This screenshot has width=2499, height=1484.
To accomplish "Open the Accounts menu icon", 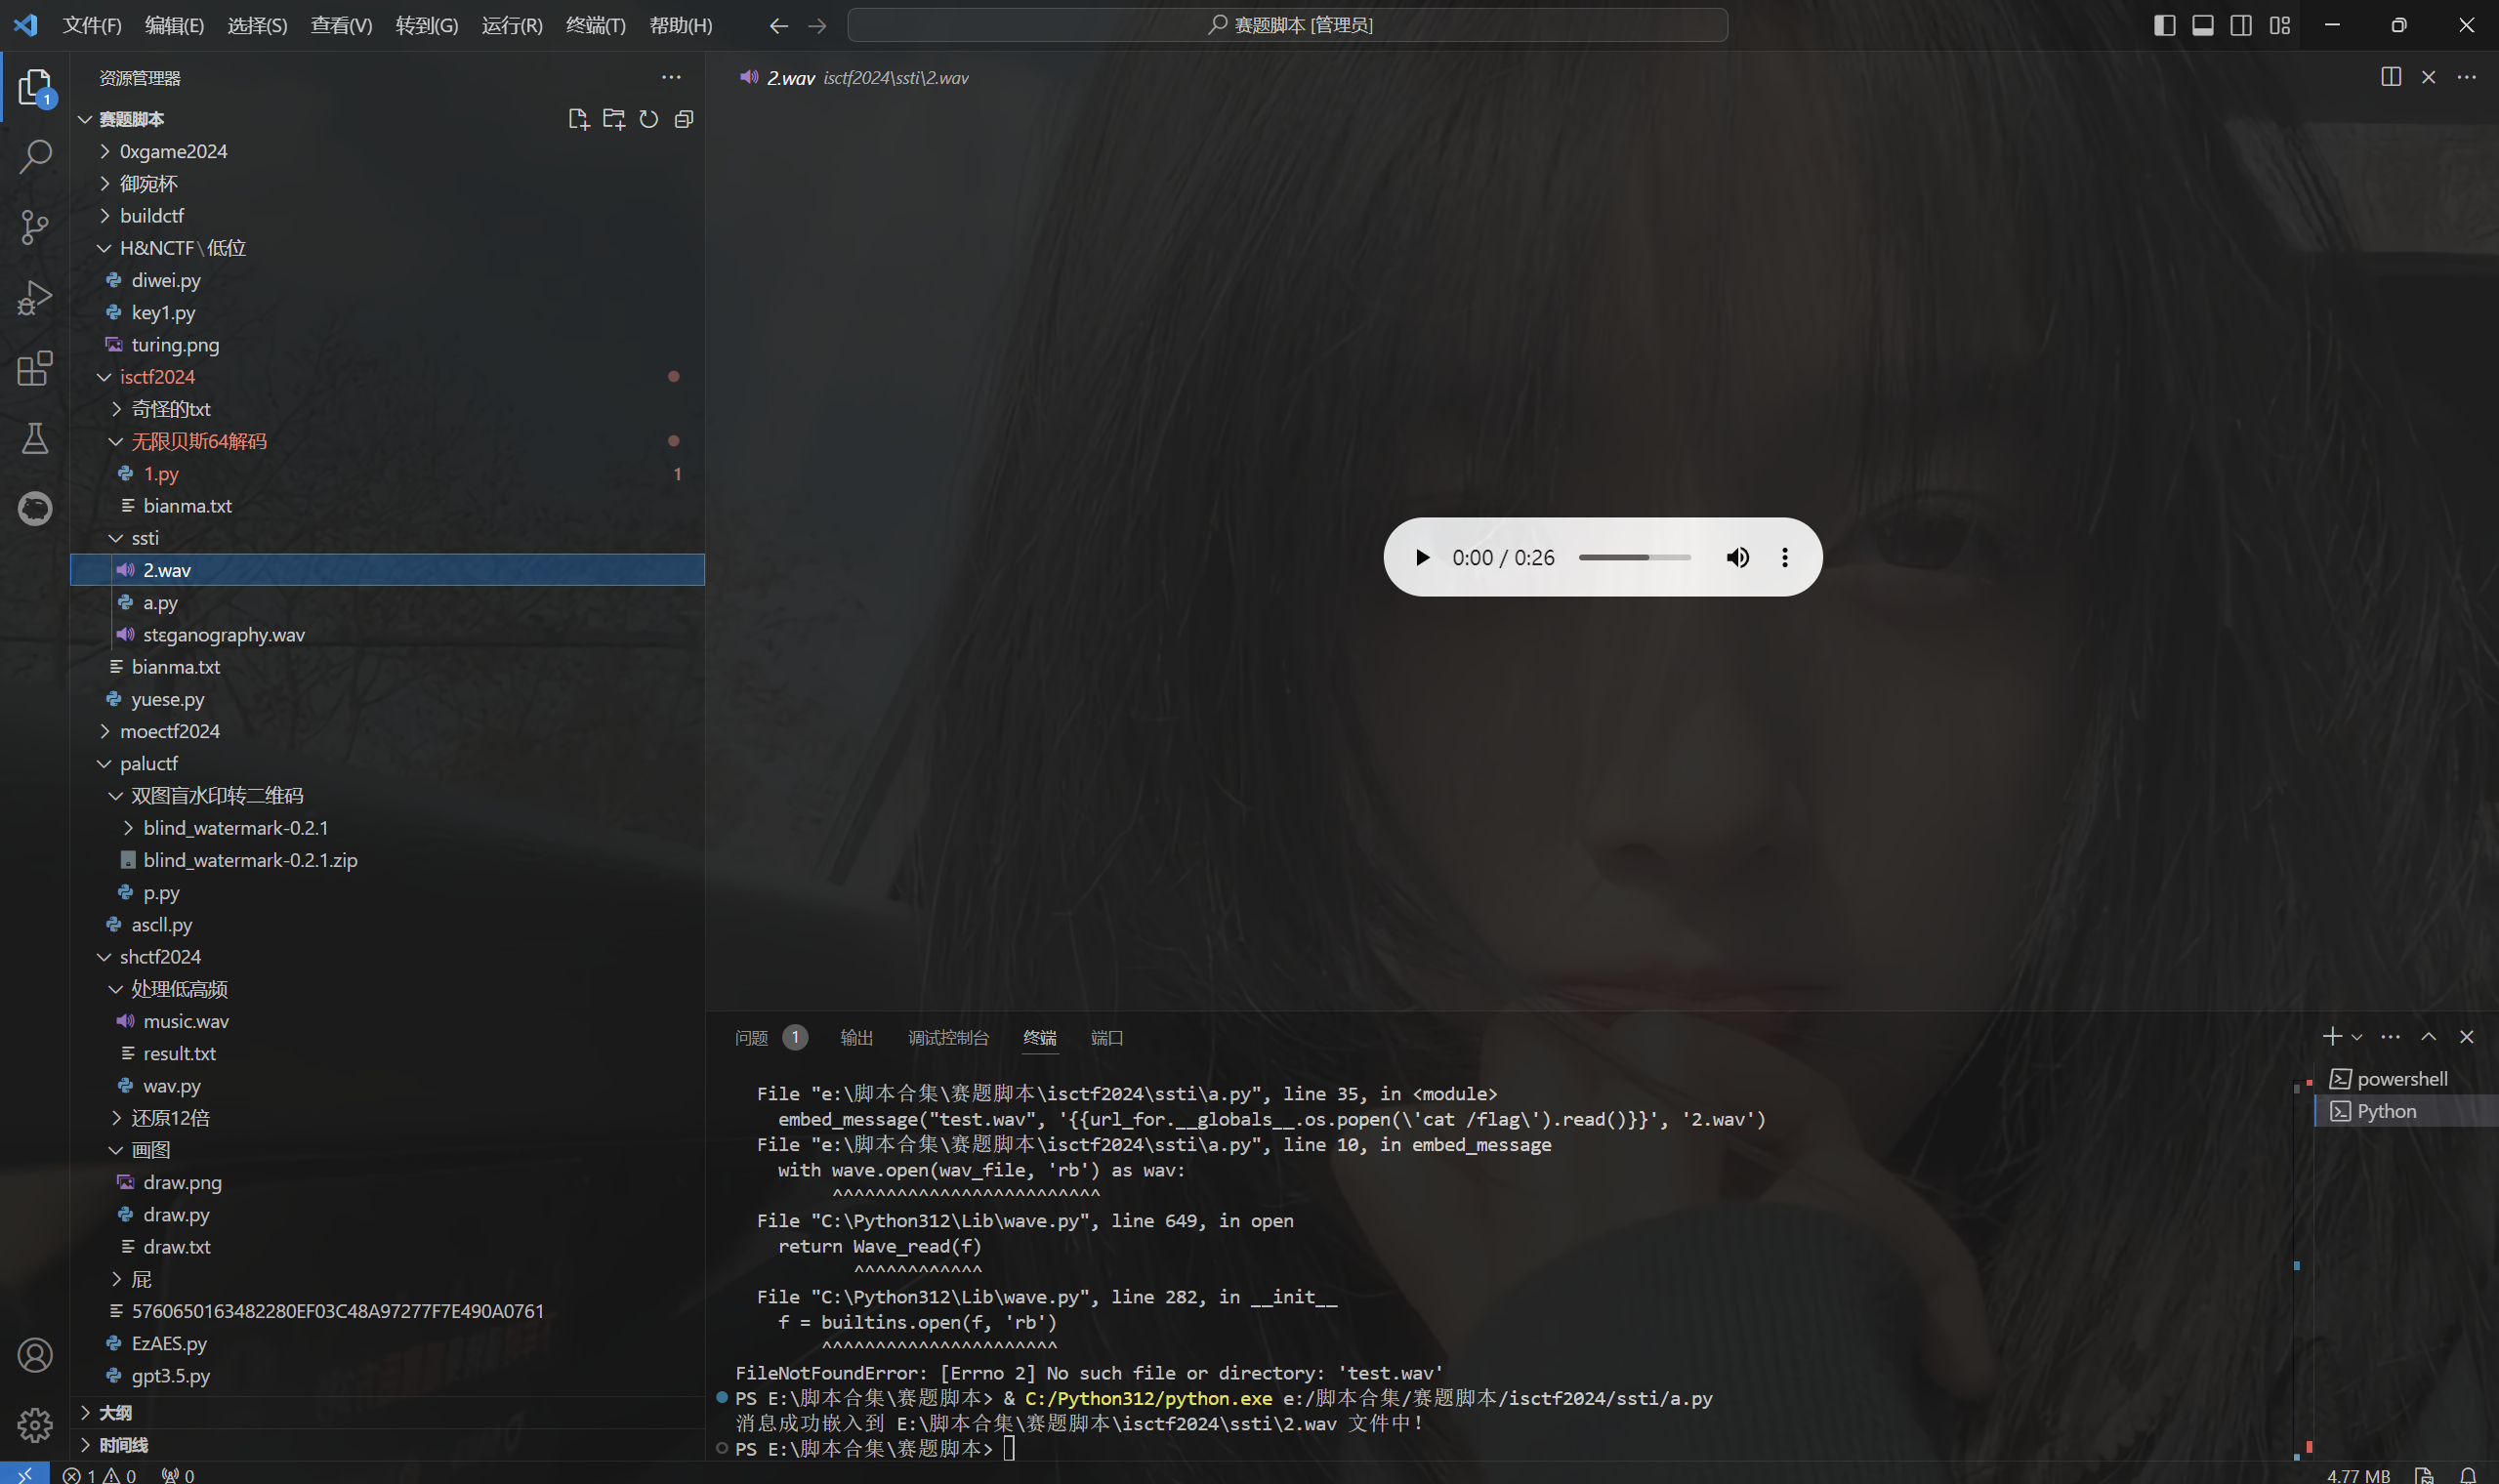I will click(35, 1355).
